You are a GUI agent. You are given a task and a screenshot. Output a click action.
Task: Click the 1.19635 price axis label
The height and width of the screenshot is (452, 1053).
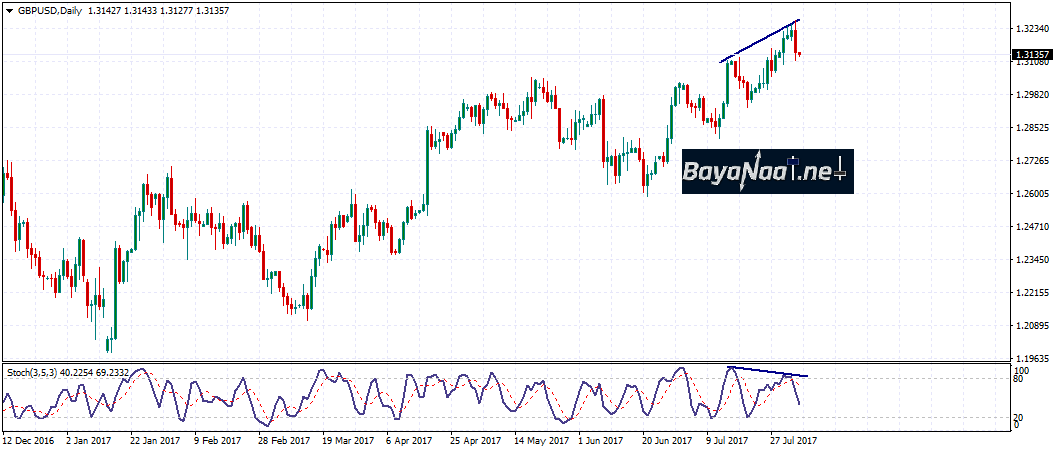pyautogui.click(x=1029, y=358)
